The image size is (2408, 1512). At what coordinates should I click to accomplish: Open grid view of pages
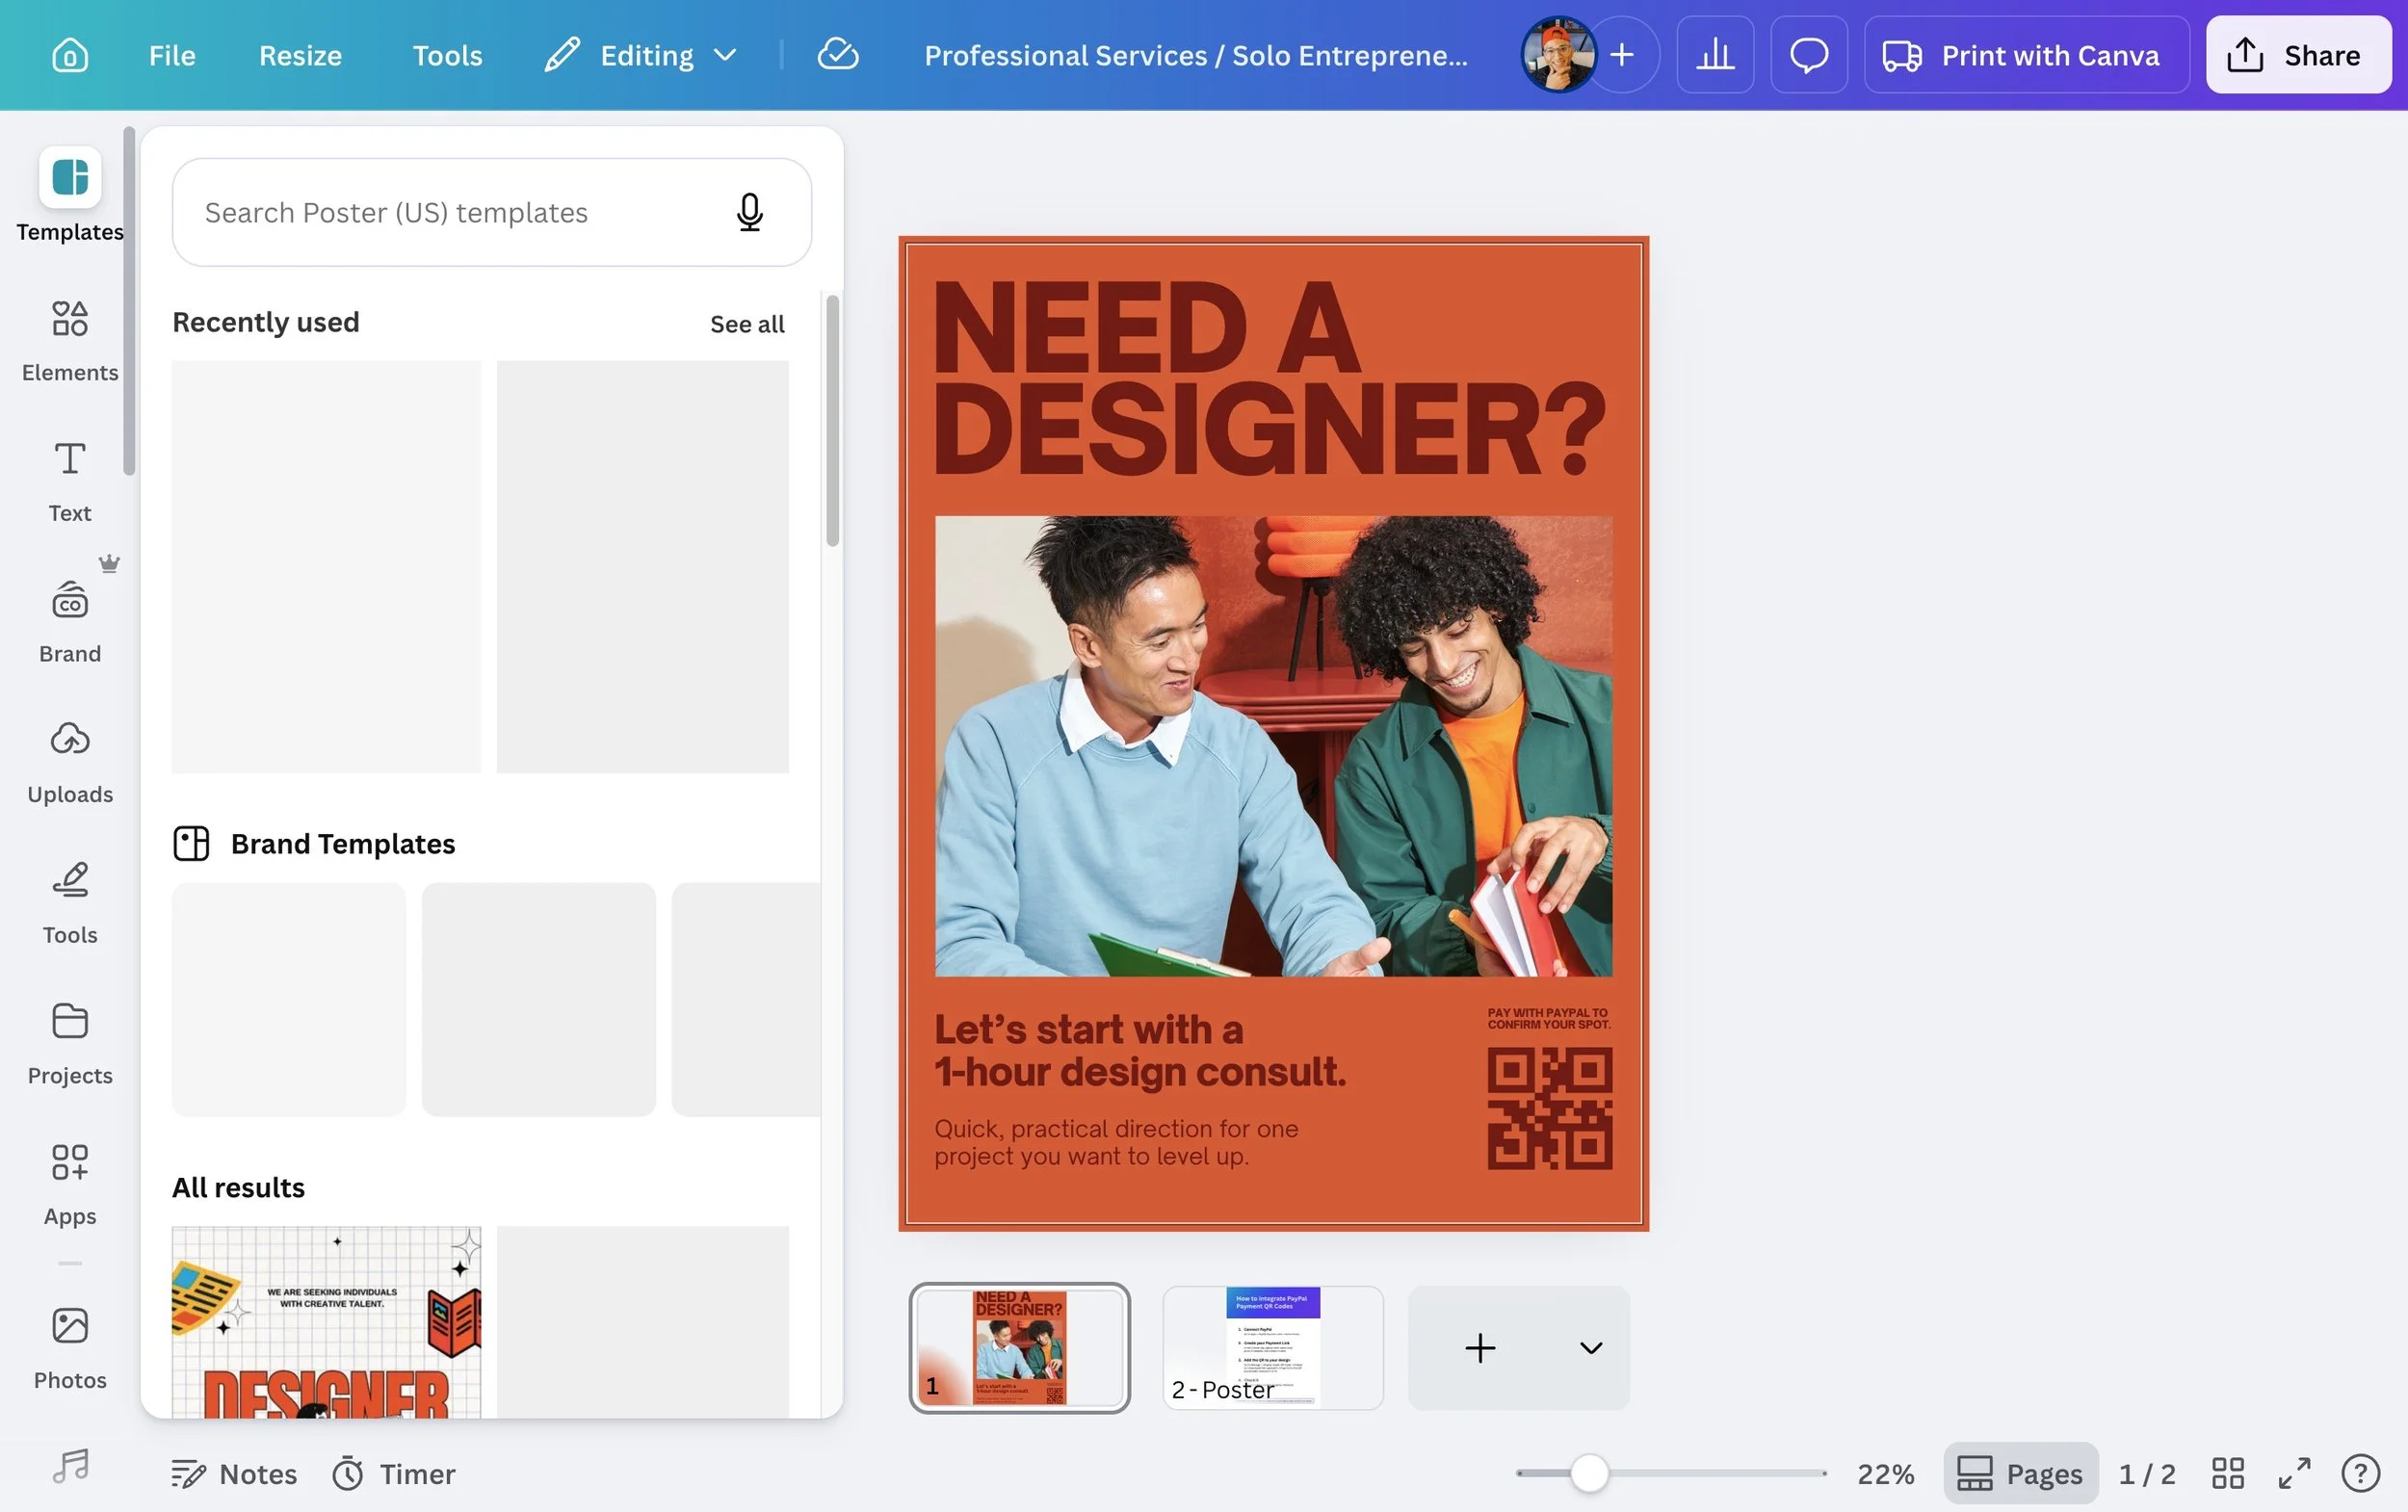[x=2227, y=1473]
